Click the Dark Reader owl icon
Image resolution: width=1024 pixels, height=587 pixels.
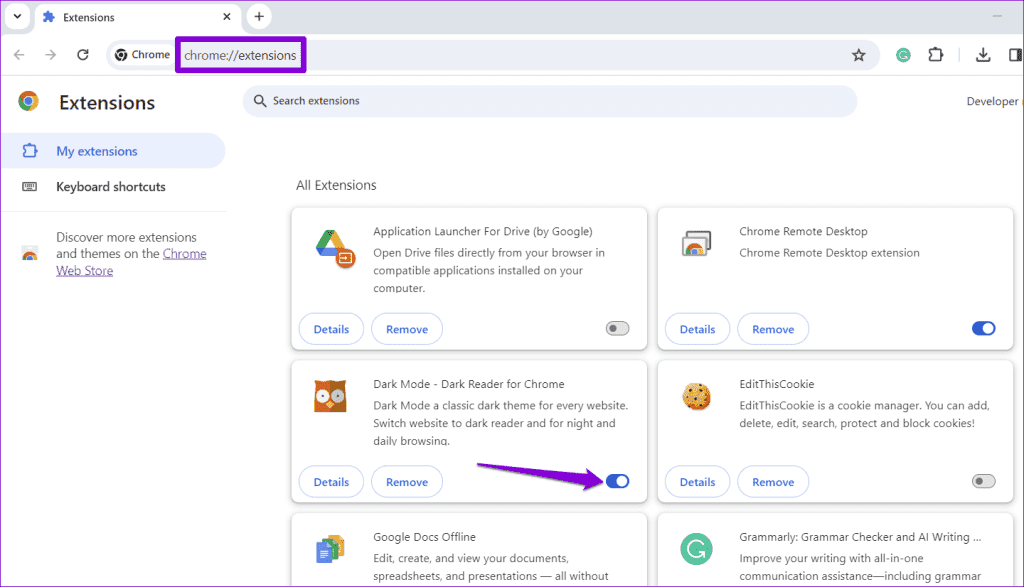pyautogui.click(x=329, y=397)
